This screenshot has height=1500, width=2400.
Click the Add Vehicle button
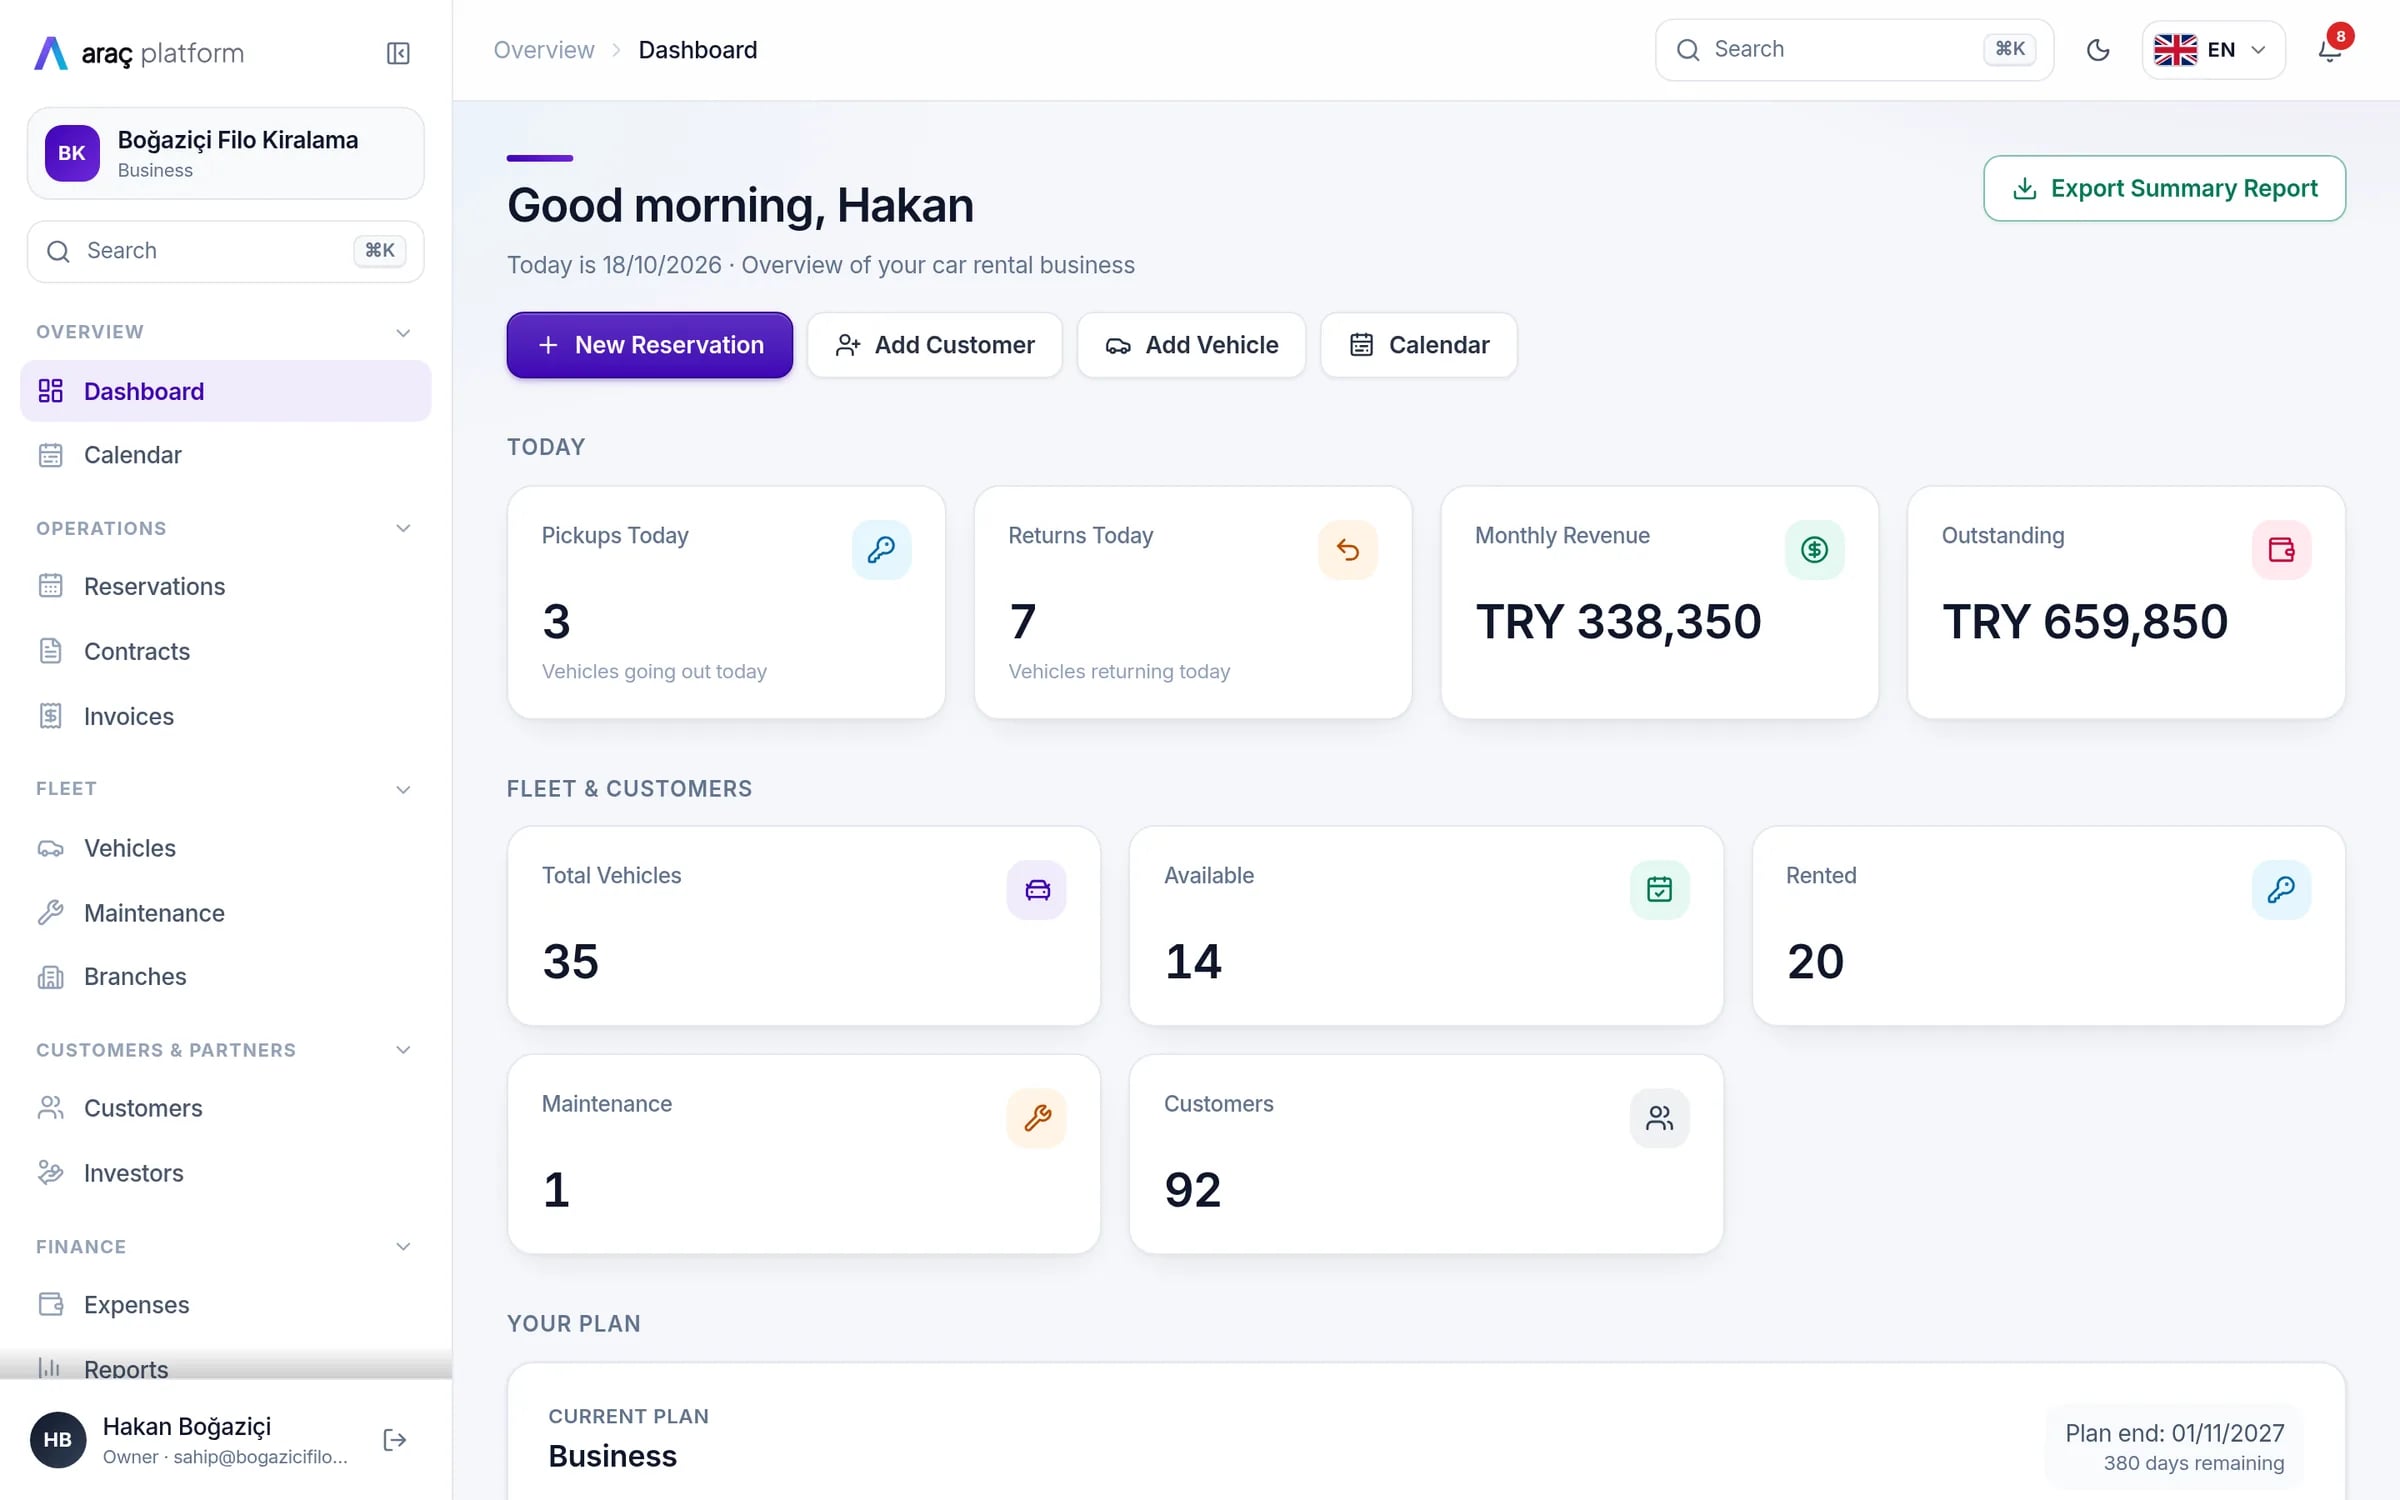click(1192, 345)
